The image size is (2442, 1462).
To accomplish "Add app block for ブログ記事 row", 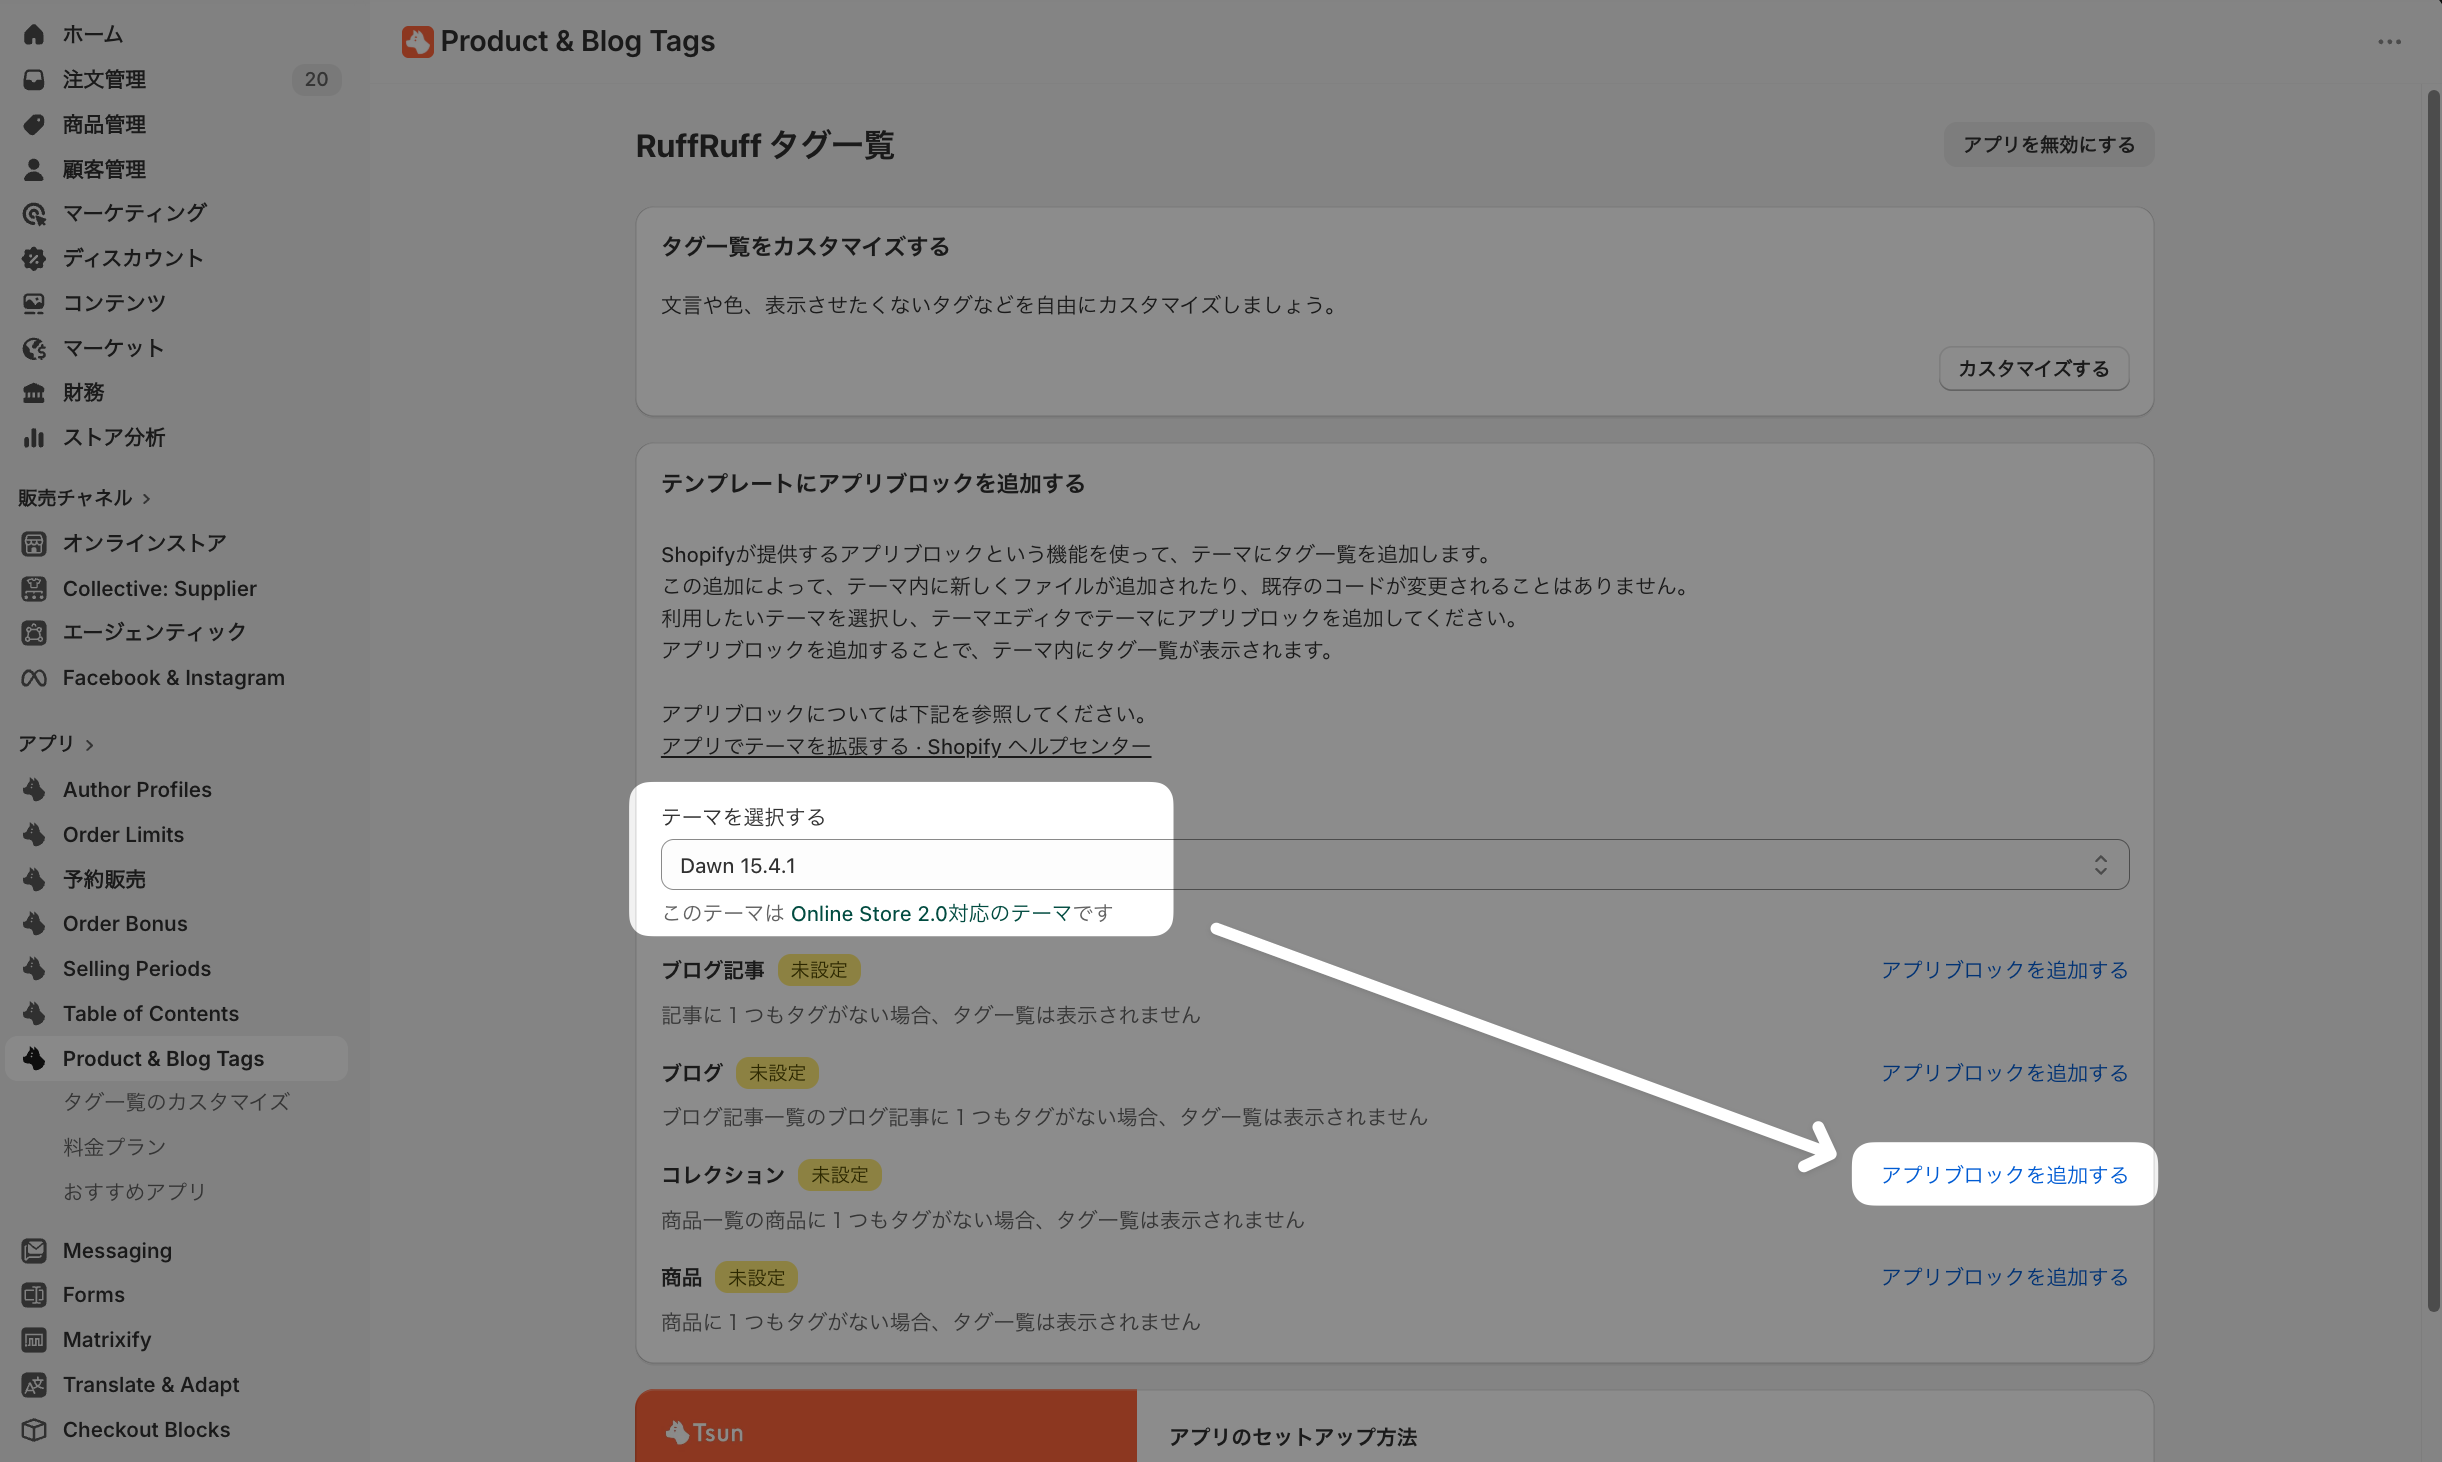I will coord(2004,970).
